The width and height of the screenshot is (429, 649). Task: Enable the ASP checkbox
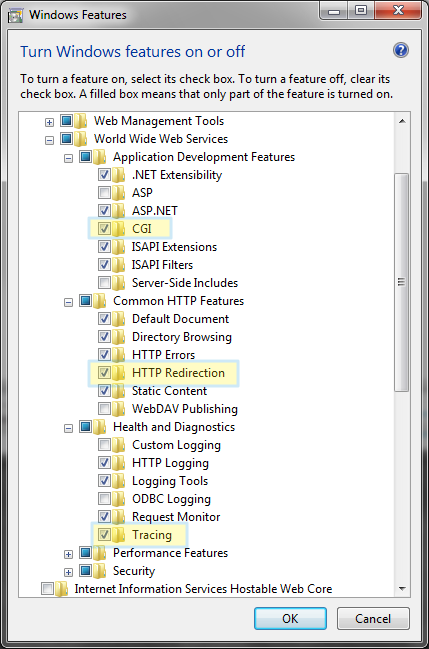104,192
